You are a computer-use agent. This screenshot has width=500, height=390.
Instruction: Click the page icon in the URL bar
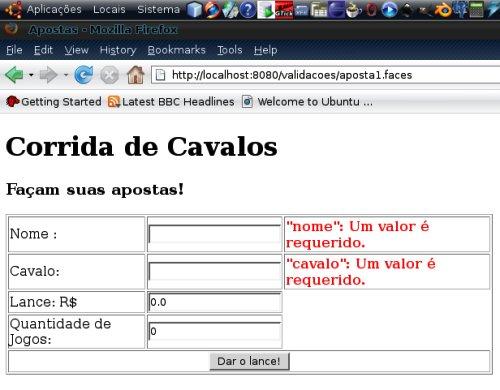pyautogui.click(x=160, y=75)
